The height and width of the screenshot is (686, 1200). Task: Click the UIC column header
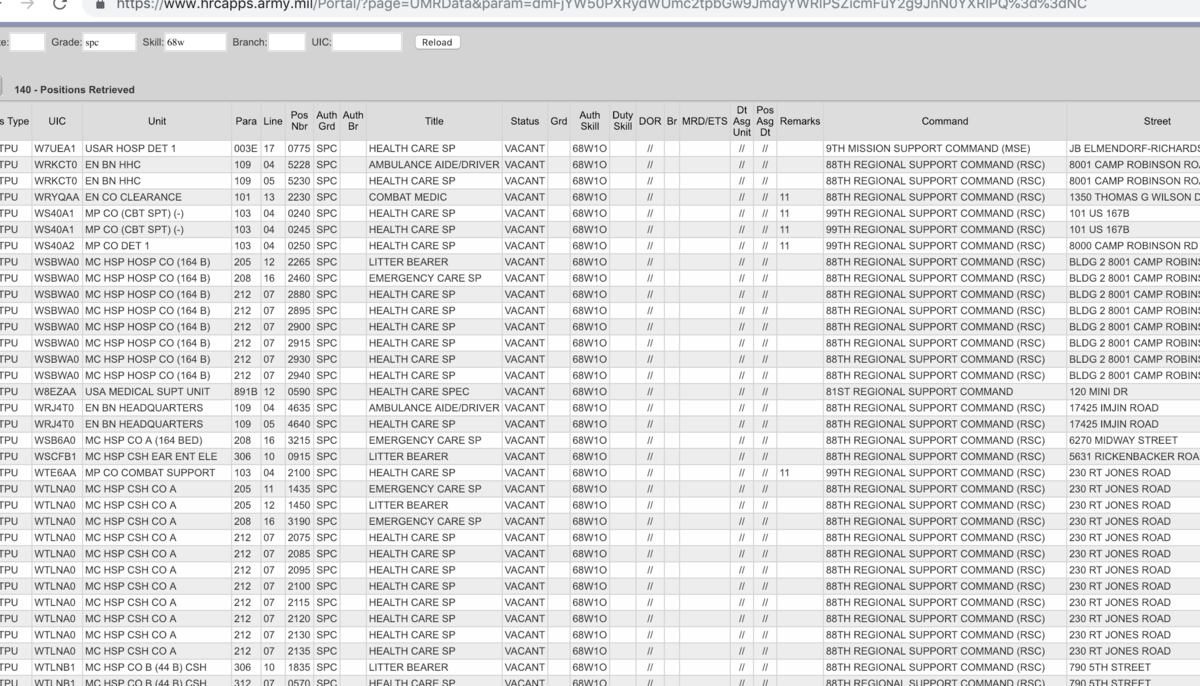[x=56, y=121]
